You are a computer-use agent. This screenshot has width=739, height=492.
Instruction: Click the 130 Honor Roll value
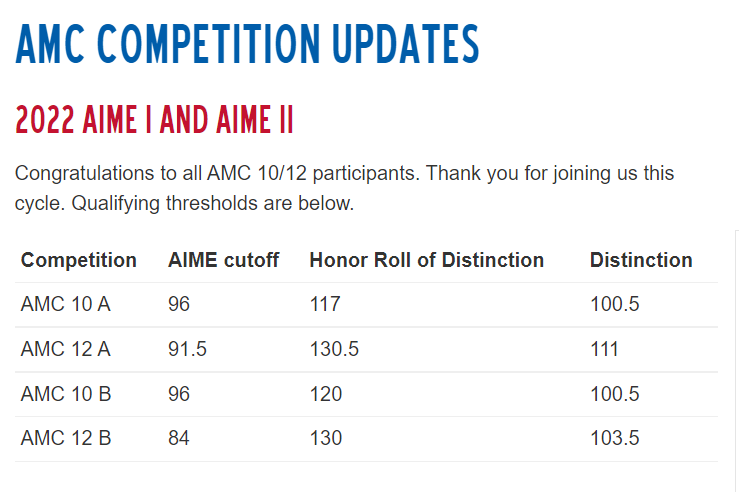[x=326, y=438]
